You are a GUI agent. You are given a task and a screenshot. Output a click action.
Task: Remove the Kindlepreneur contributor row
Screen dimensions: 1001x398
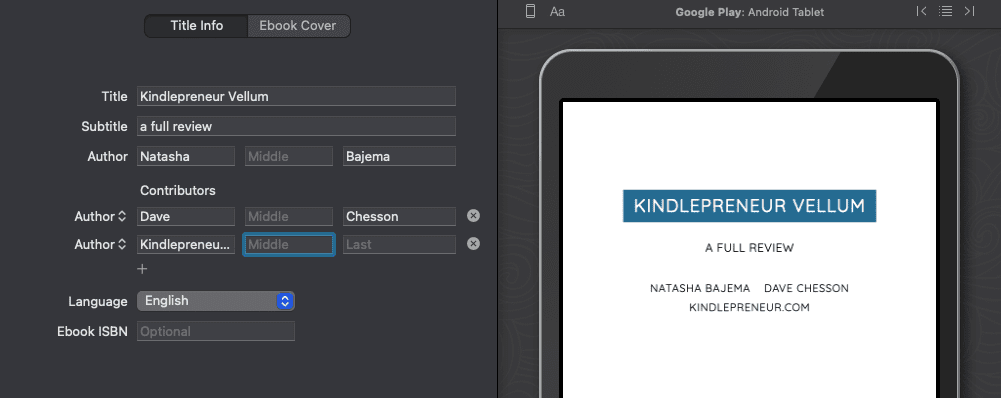473,243
